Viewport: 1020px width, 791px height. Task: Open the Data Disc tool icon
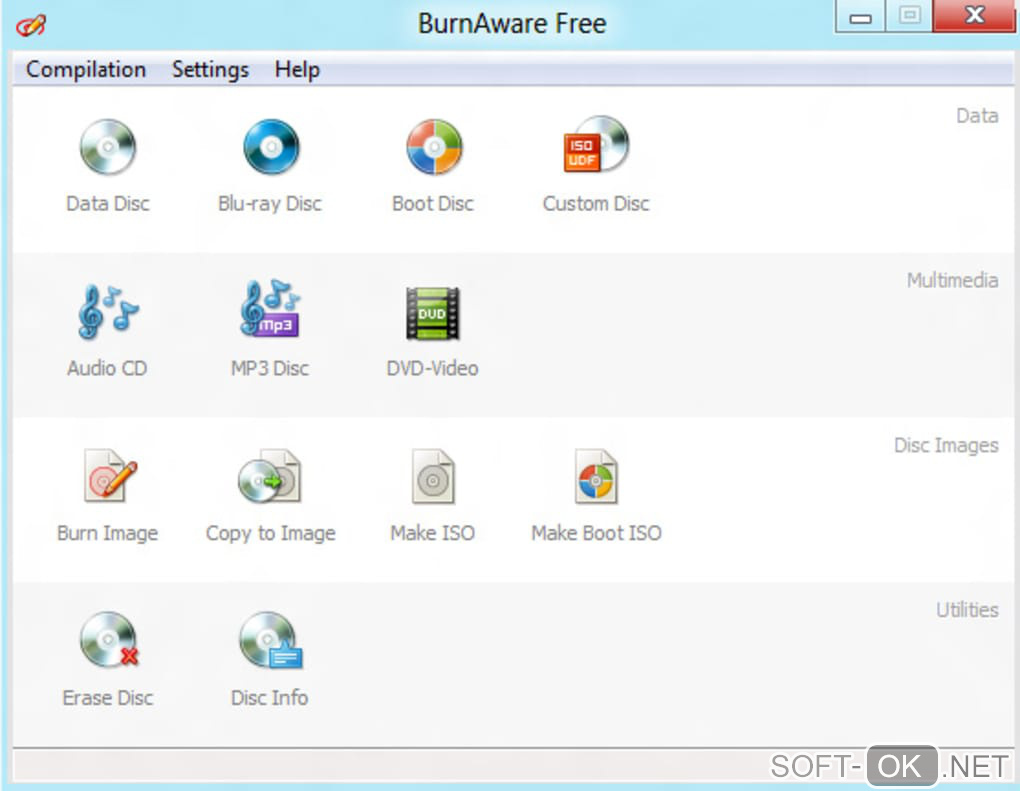click(108, 147)
